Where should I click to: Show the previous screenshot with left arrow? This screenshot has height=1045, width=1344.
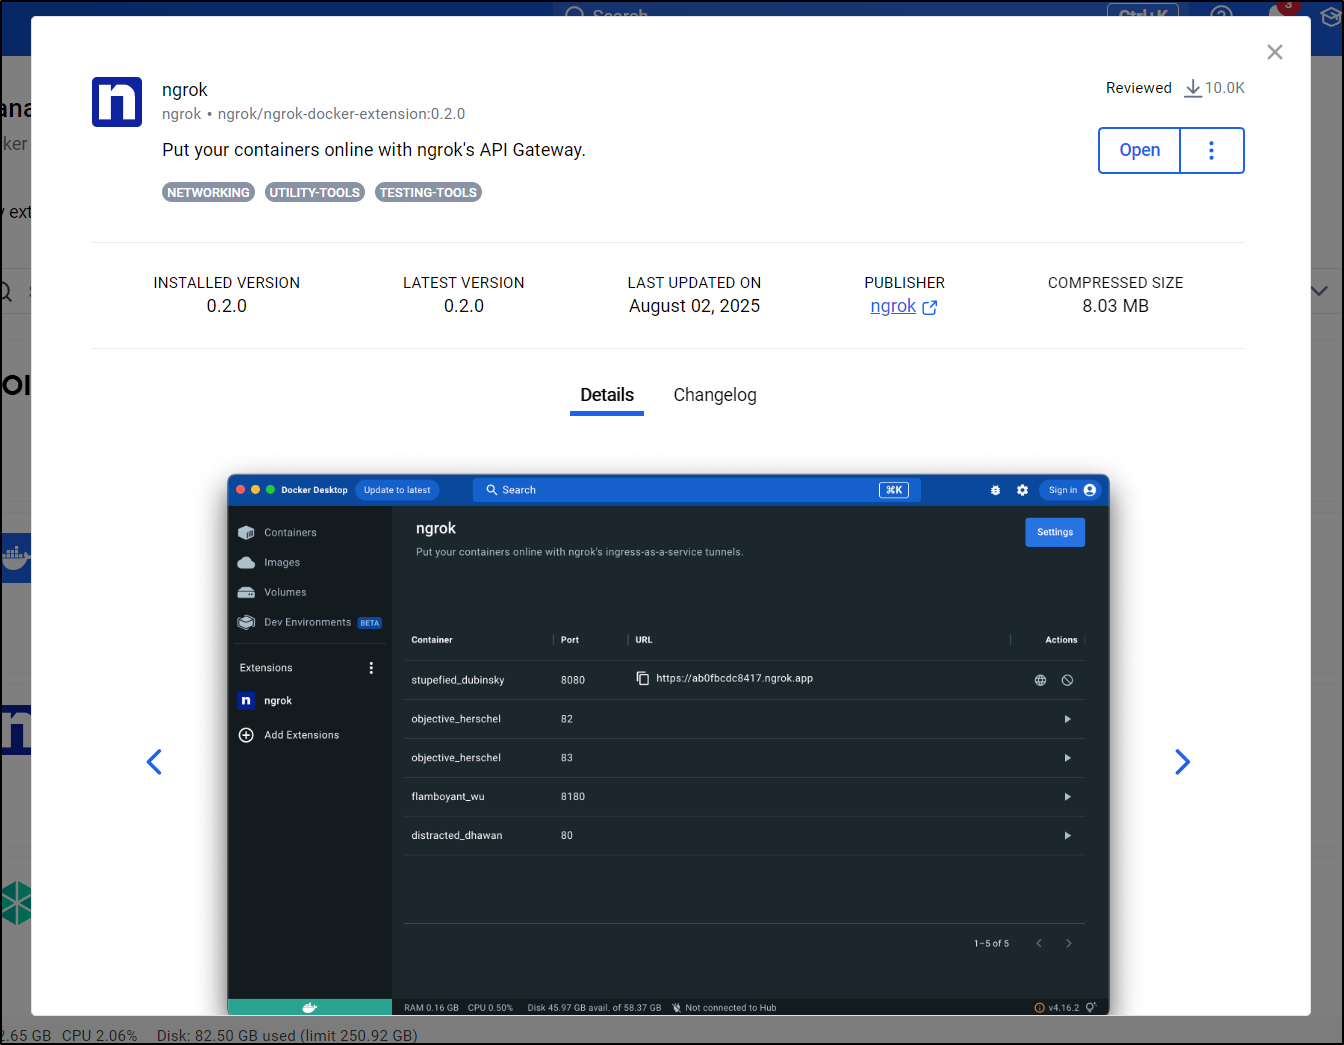154,762
